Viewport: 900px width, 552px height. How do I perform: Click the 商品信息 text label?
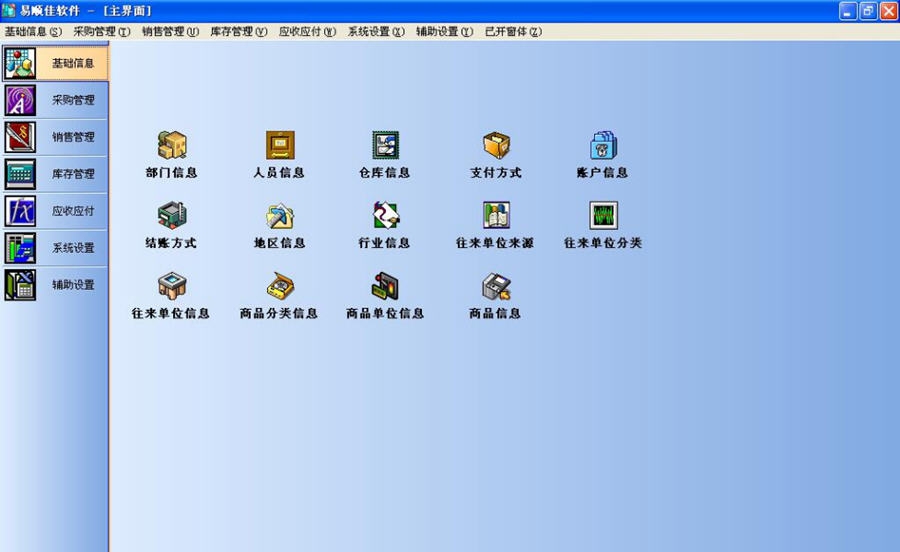(x=495, y=313)
